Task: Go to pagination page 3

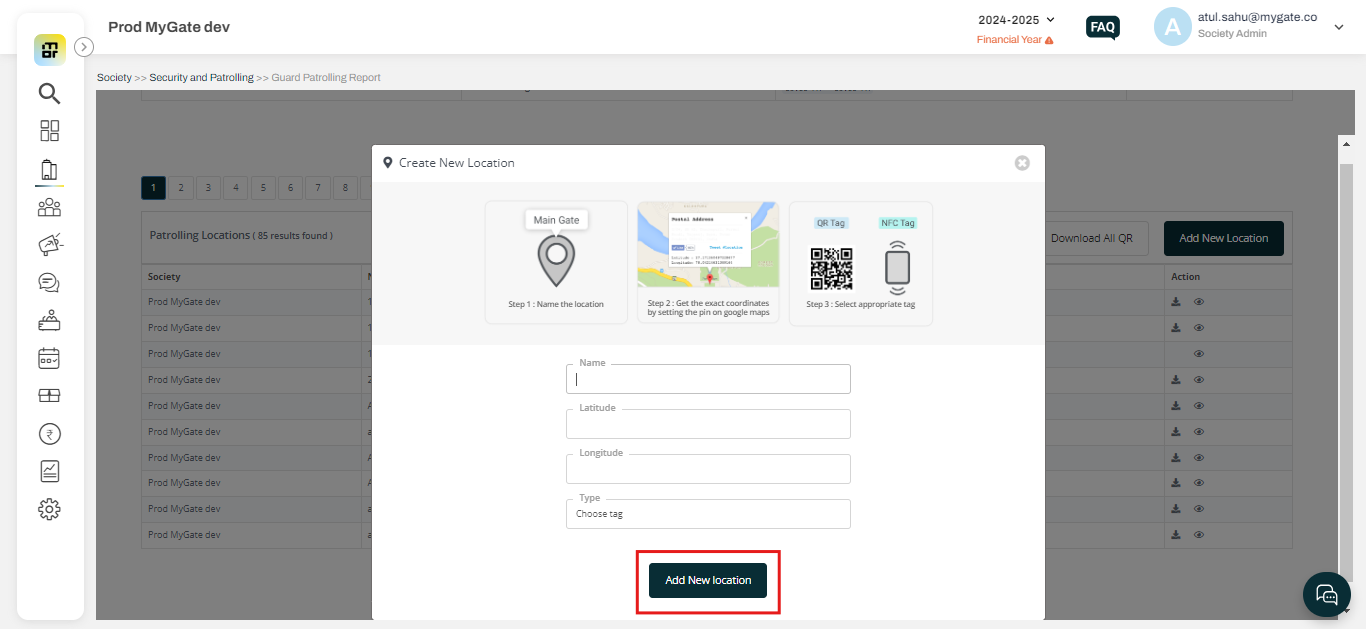Action: coord(208,188)
